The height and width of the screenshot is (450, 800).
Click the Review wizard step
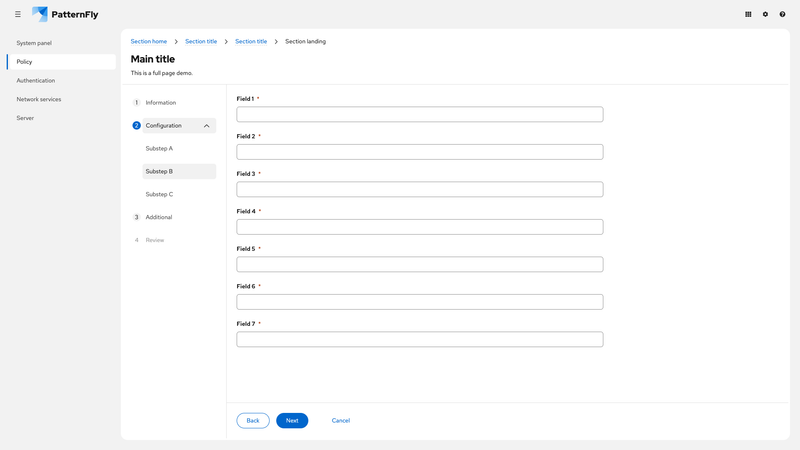click(x=155, y=240)
